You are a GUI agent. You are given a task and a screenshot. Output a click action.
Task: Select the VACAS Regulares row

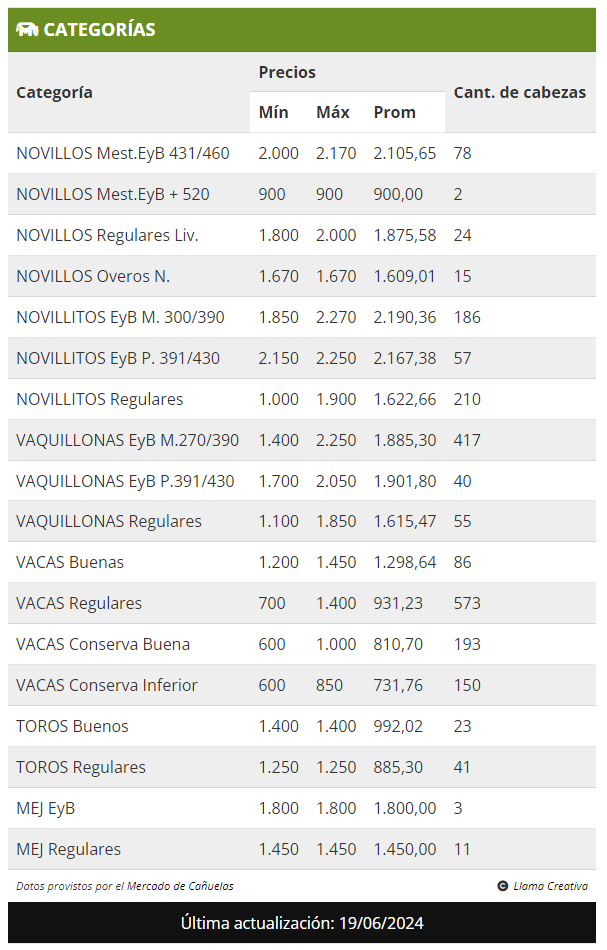[302, 603]
